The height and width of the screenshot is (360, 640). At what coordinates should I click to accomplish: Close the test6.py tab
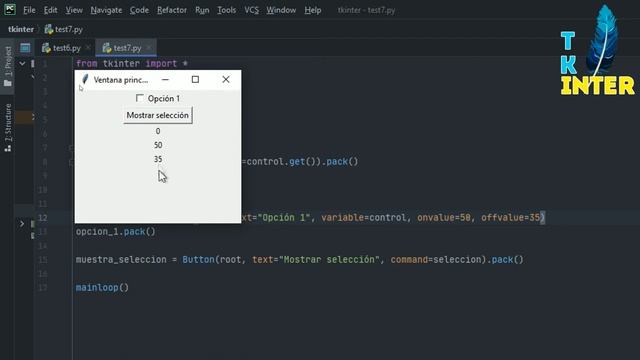pyautogui.click(x=88, y=48)
